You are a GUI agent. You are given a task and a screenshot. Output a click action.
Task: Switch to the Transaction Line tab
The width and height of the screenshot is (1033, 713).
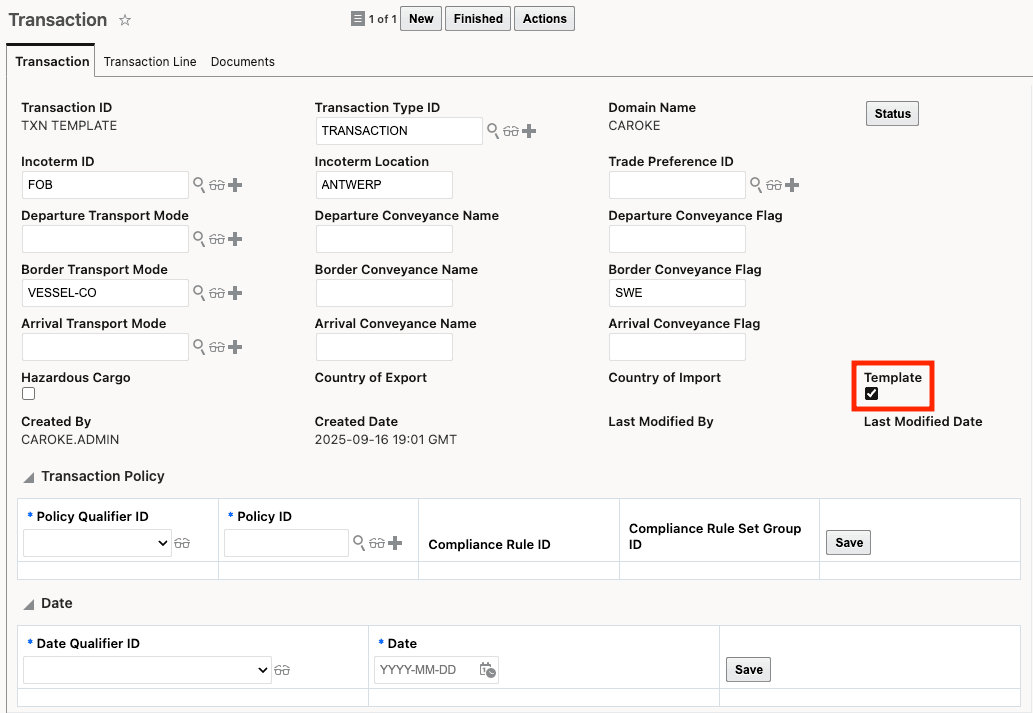150,61
